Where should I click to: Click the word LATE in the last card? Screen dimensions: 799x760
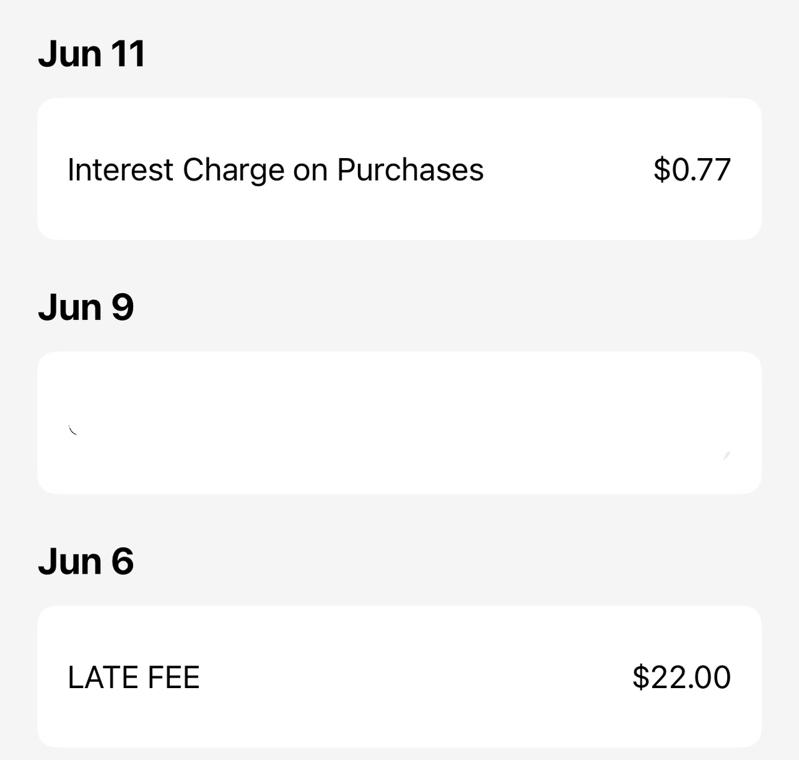103,677
